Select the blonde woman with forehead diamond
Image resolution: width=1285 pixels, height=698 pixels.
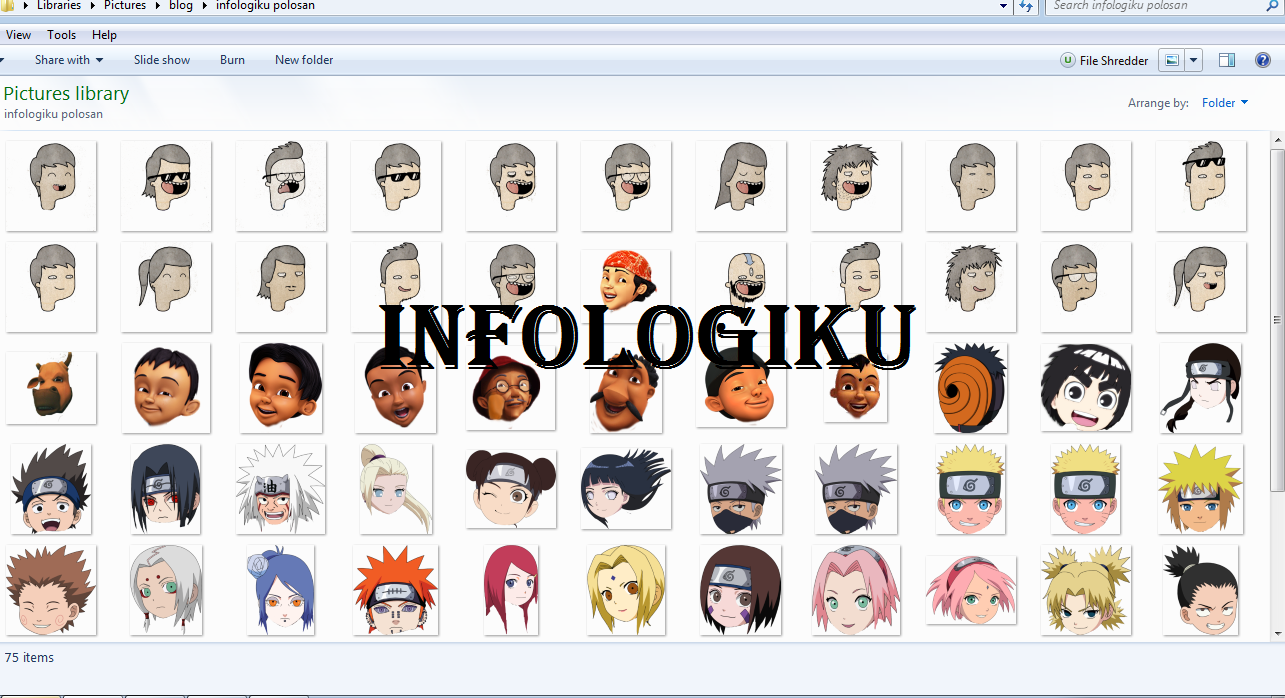click(x=626, y=590)
